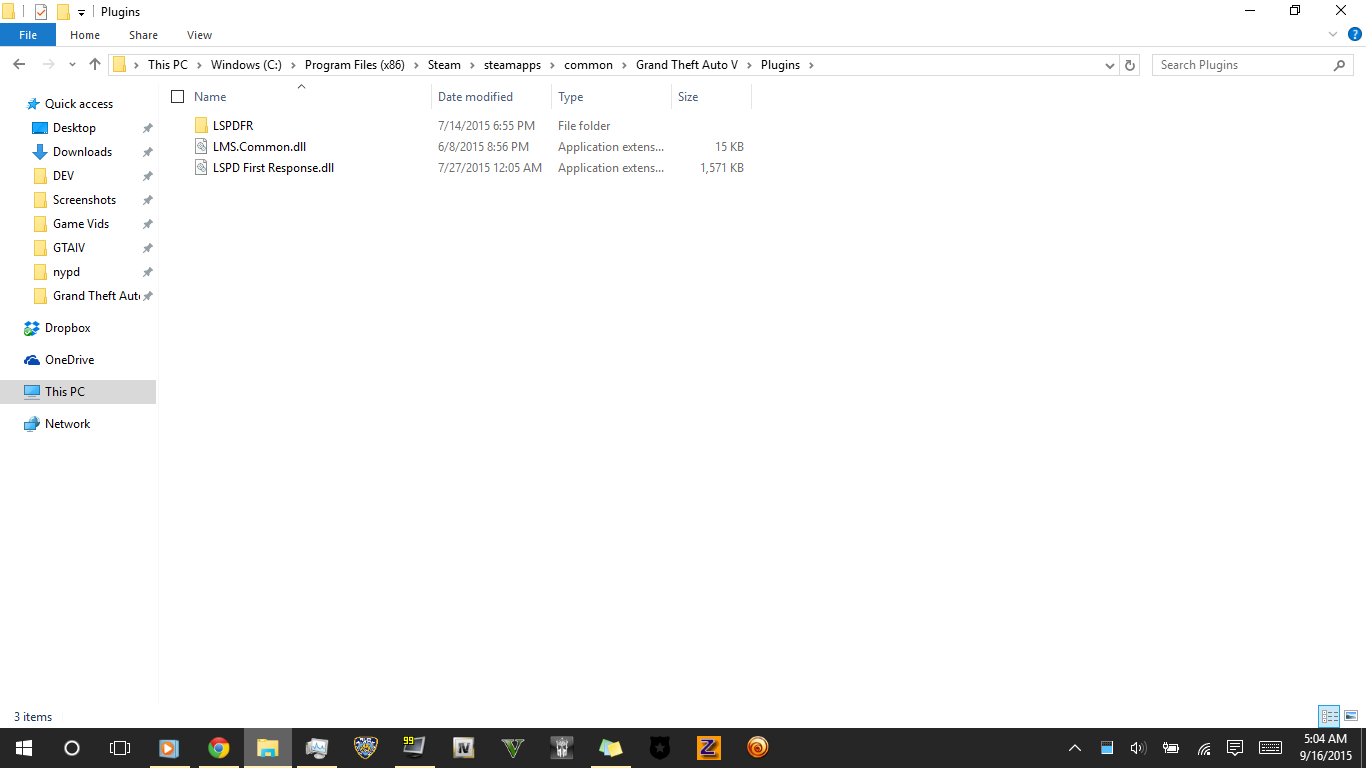Open the Customize Quick Access Toolbar dropdown
Image resolution: width=1366 pixels, height=768 pixels.
81,12
